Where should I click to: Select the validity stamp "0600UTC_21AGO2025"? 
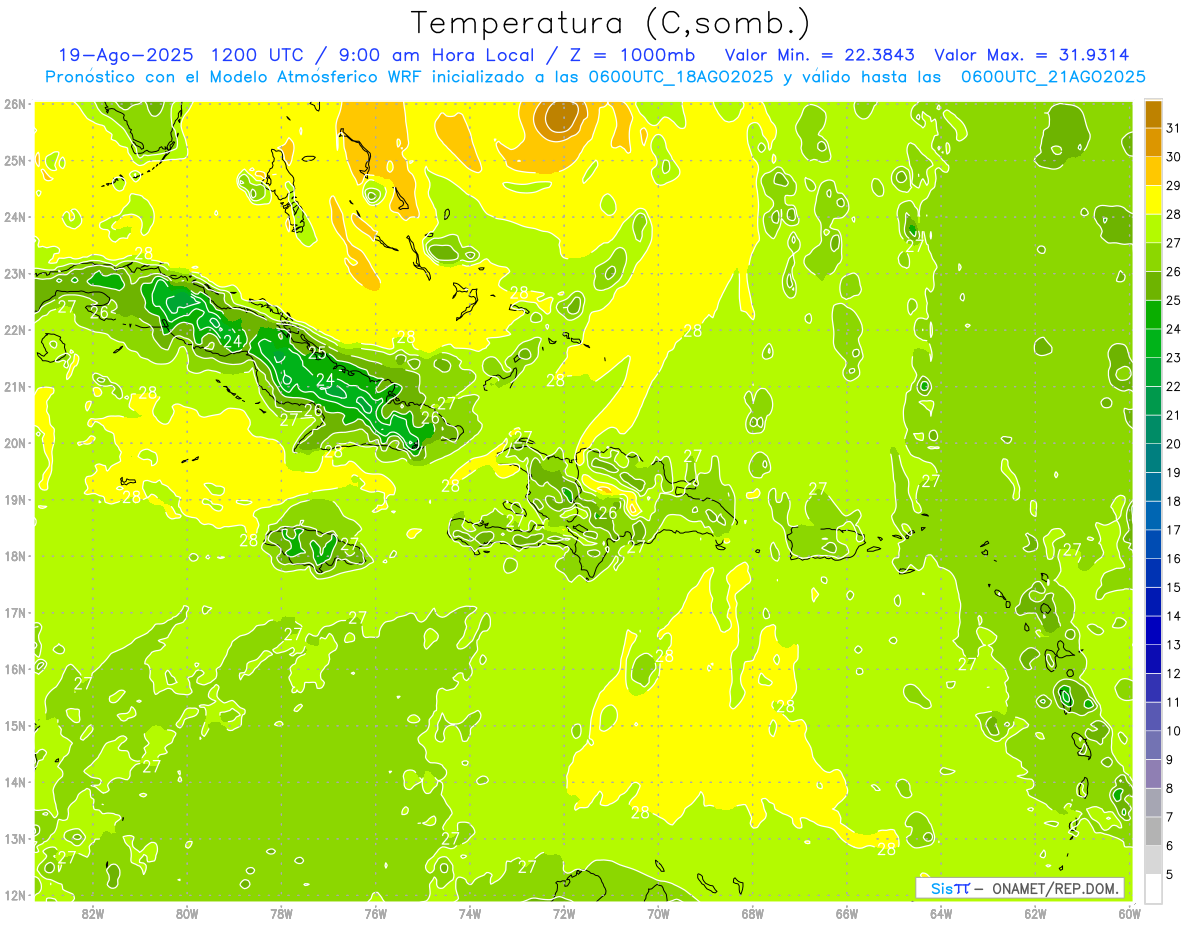1053,77
